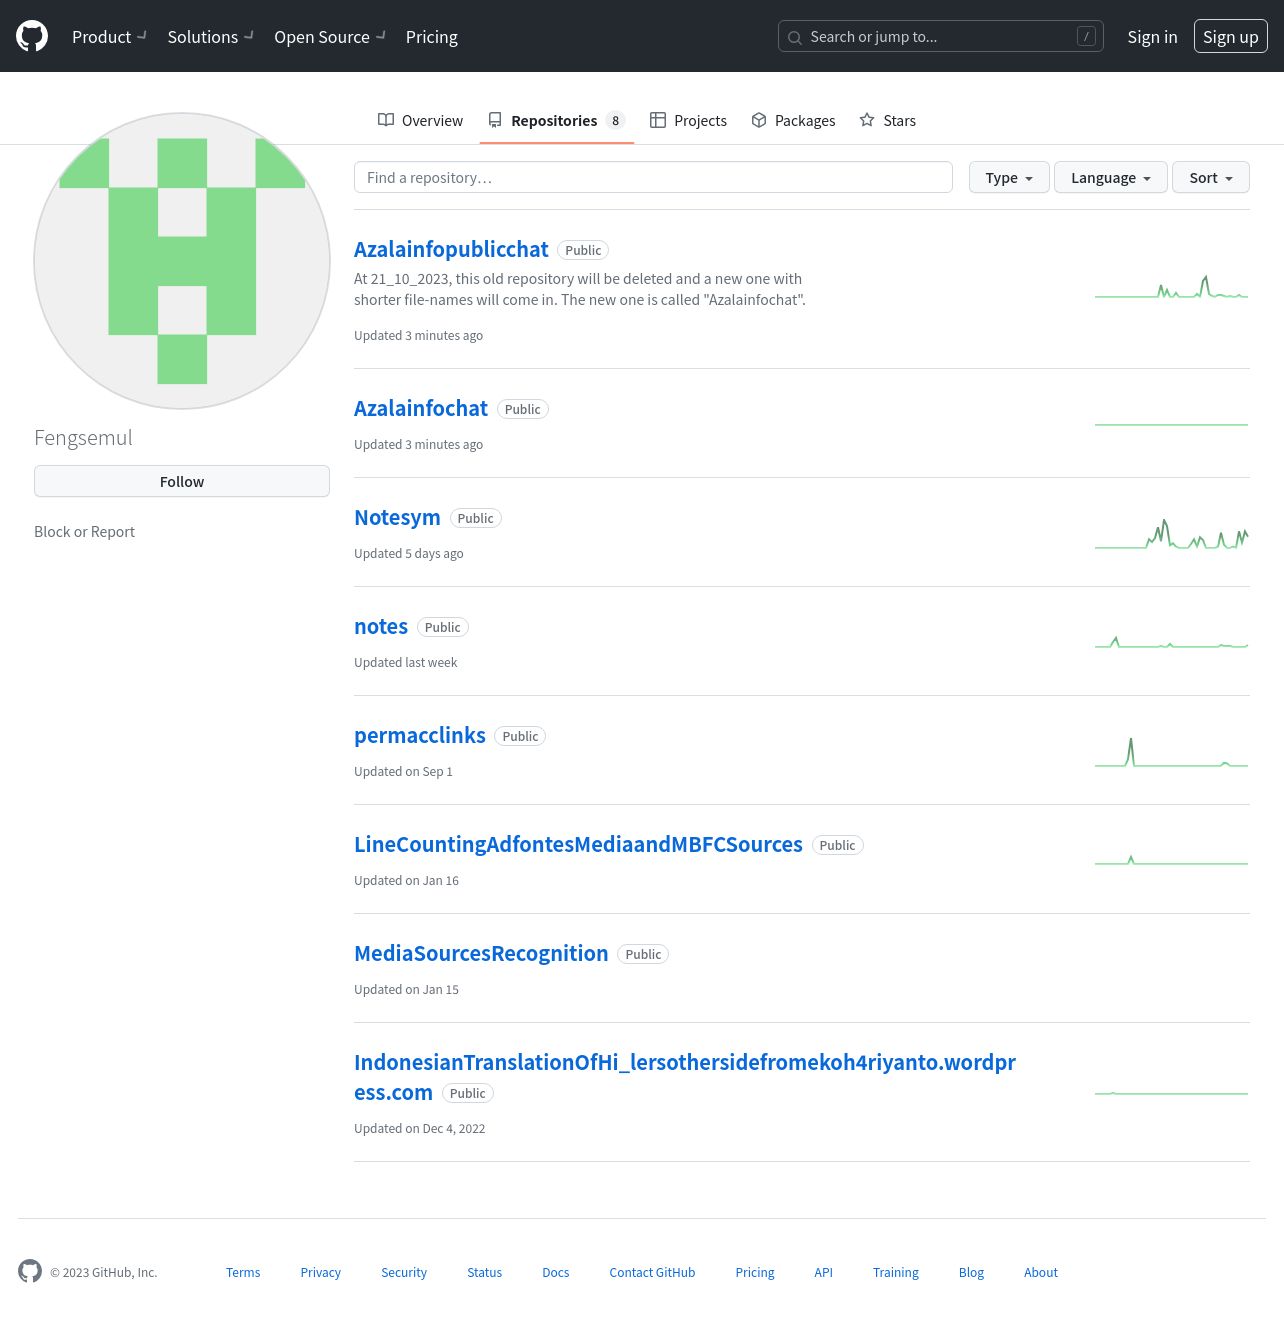Open LineCountingAdfontesMediaandMBFCSources activity graph

(1171, 860)
